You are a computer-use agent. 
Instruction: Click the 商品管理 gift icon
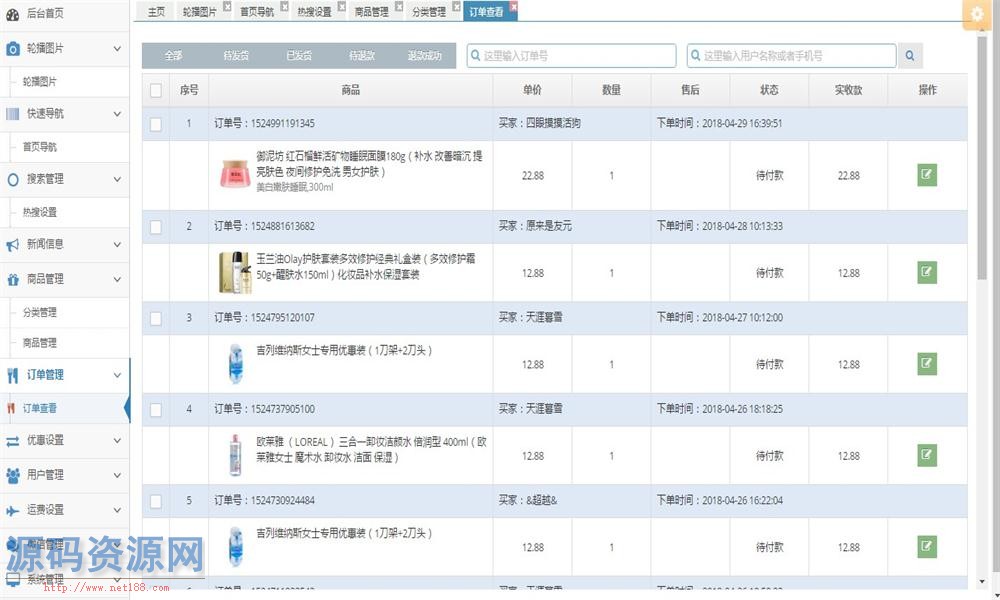(x=13, y=279)
